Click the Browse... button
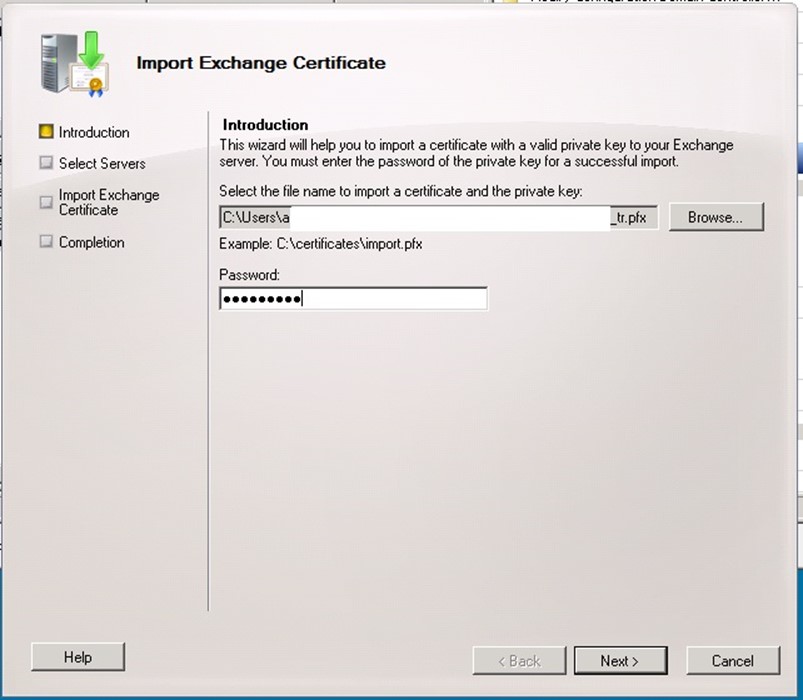The image size is (803, 700). click(x=716, y=217)
